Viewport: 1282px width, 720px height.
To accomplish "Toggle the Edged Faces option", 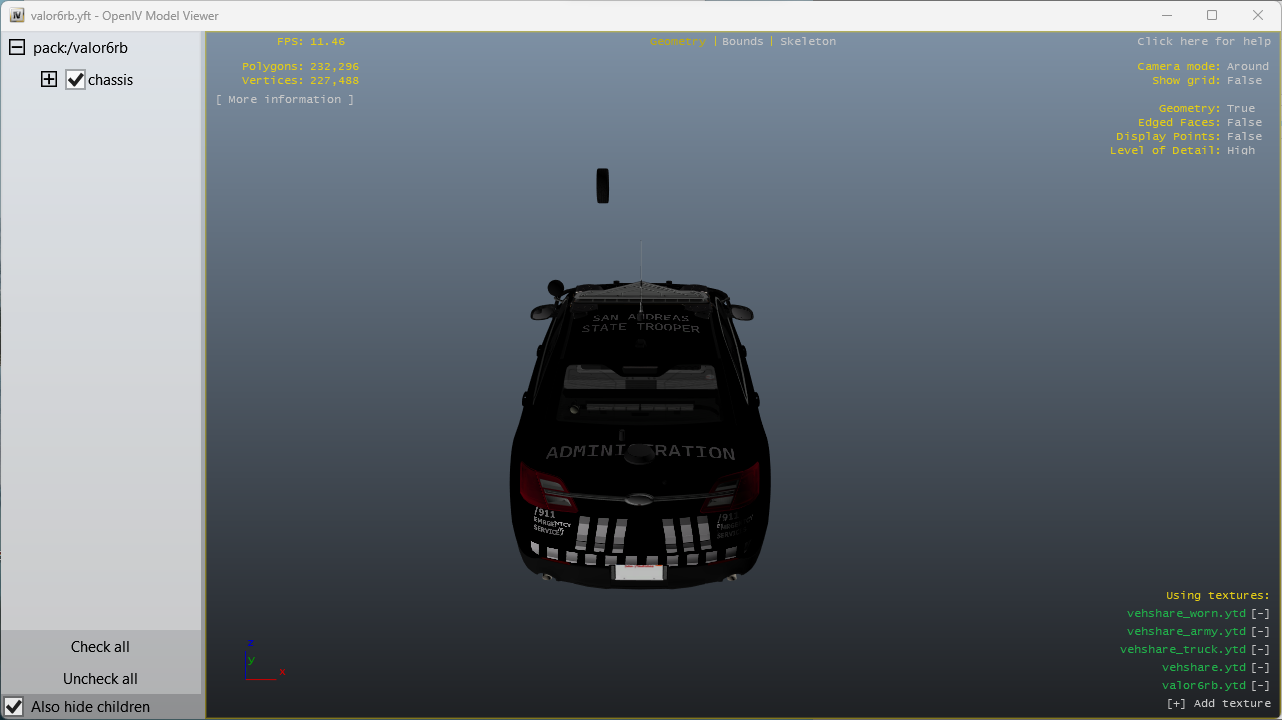I will pos(1244,122).
